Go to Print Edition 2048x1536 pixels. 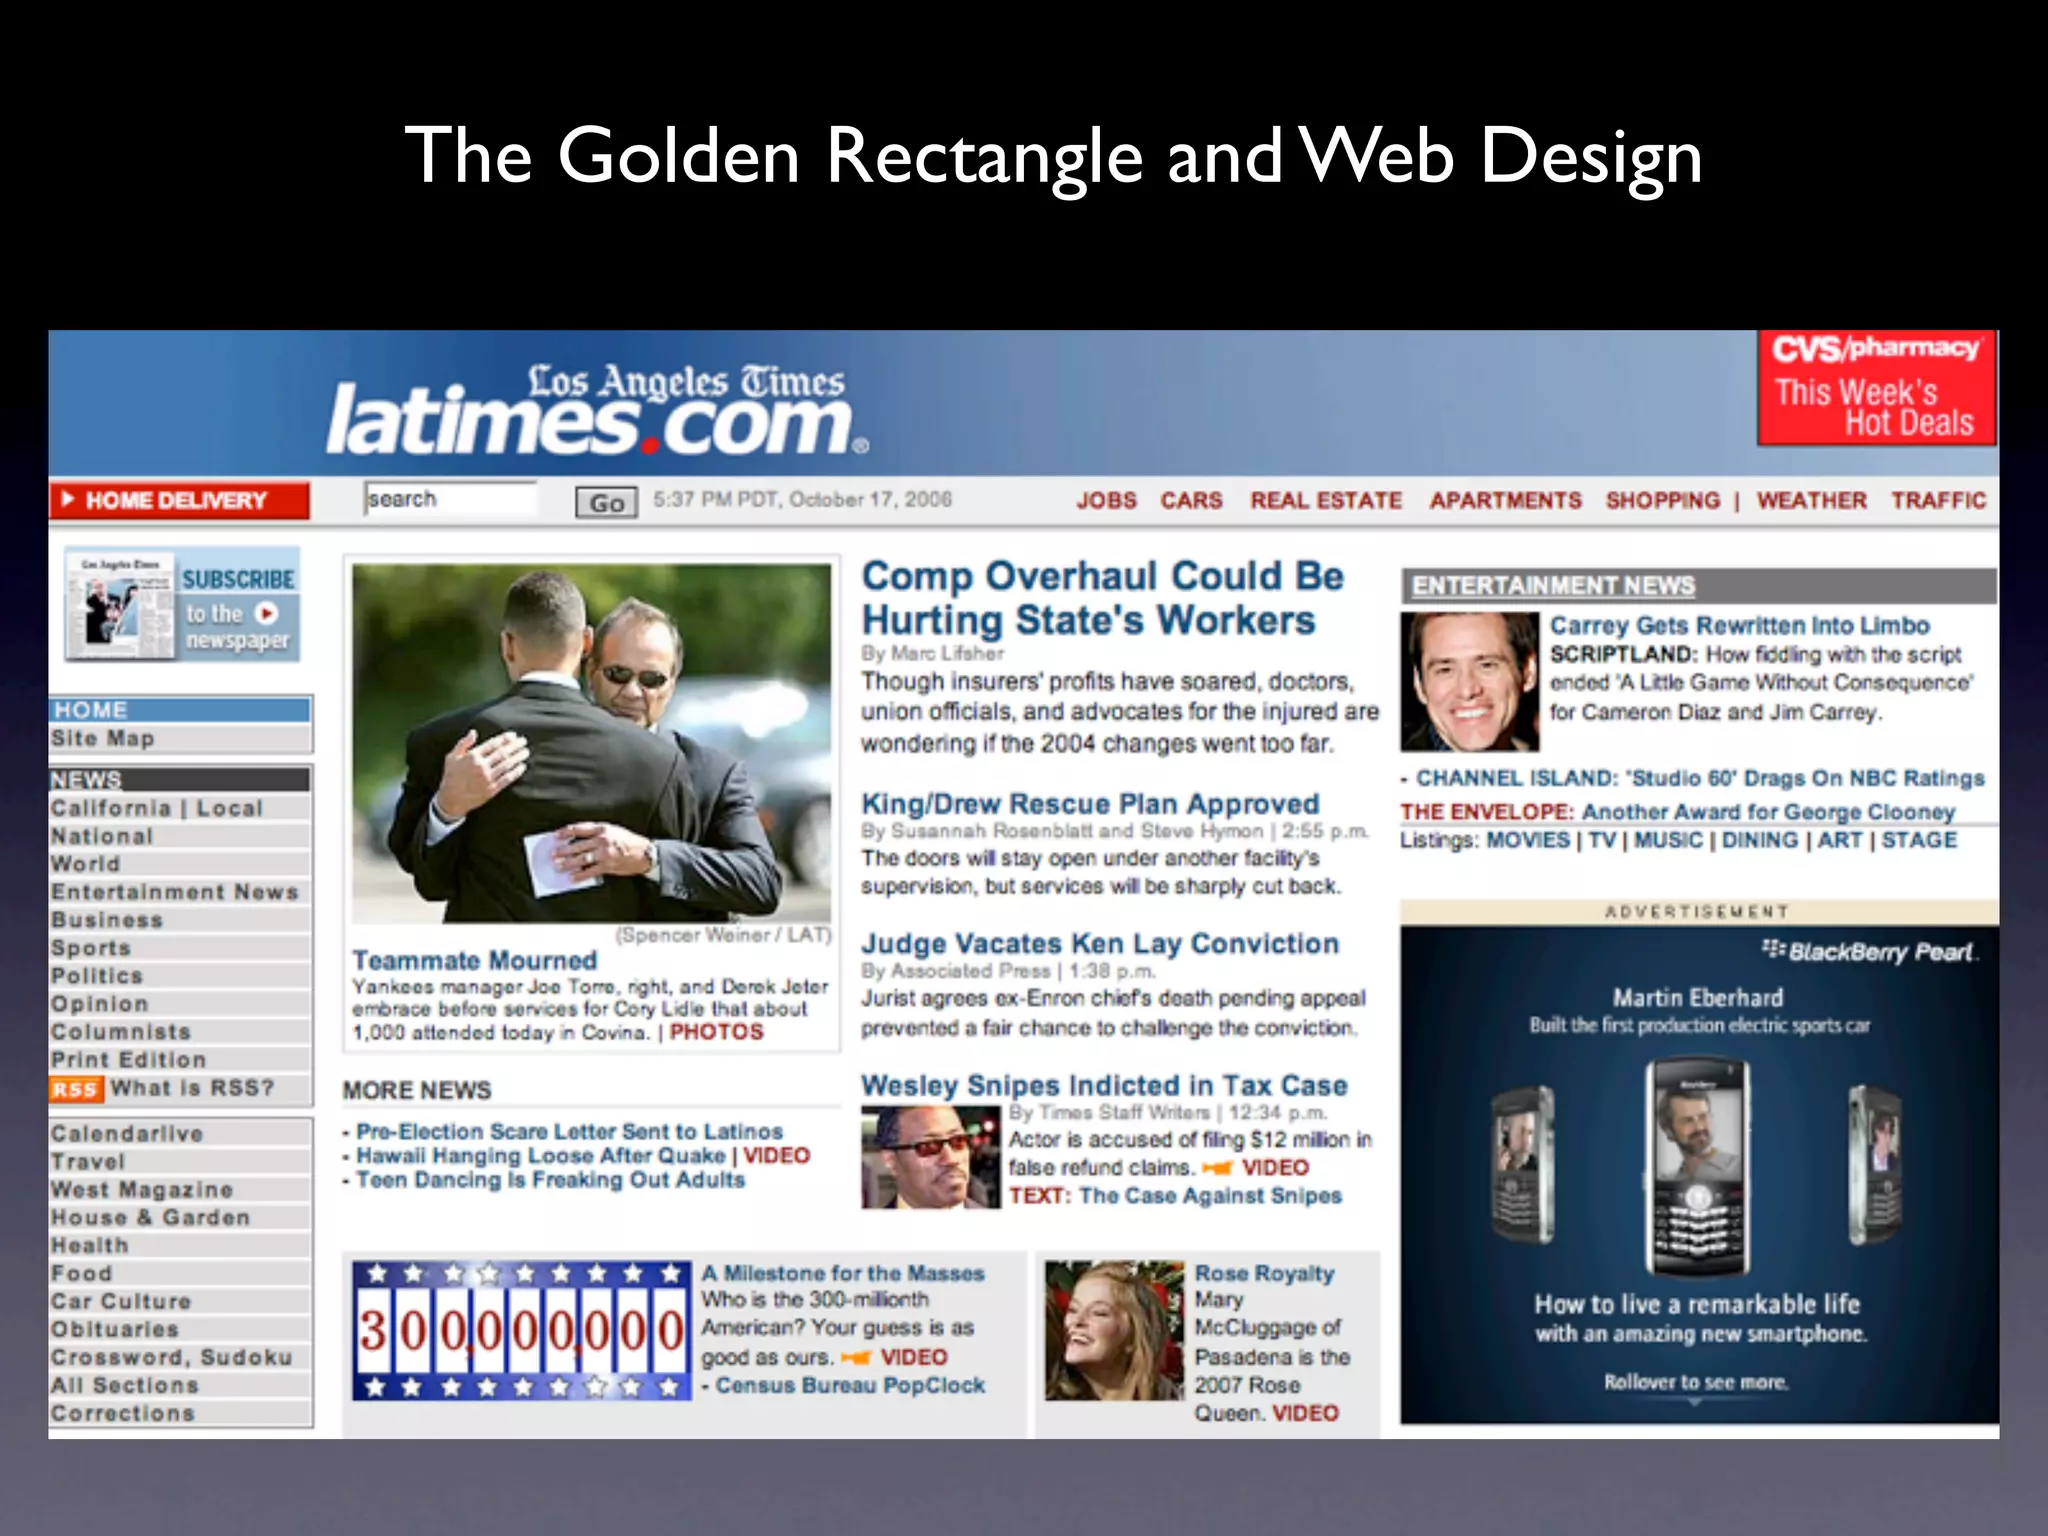tap(129, 1060)
